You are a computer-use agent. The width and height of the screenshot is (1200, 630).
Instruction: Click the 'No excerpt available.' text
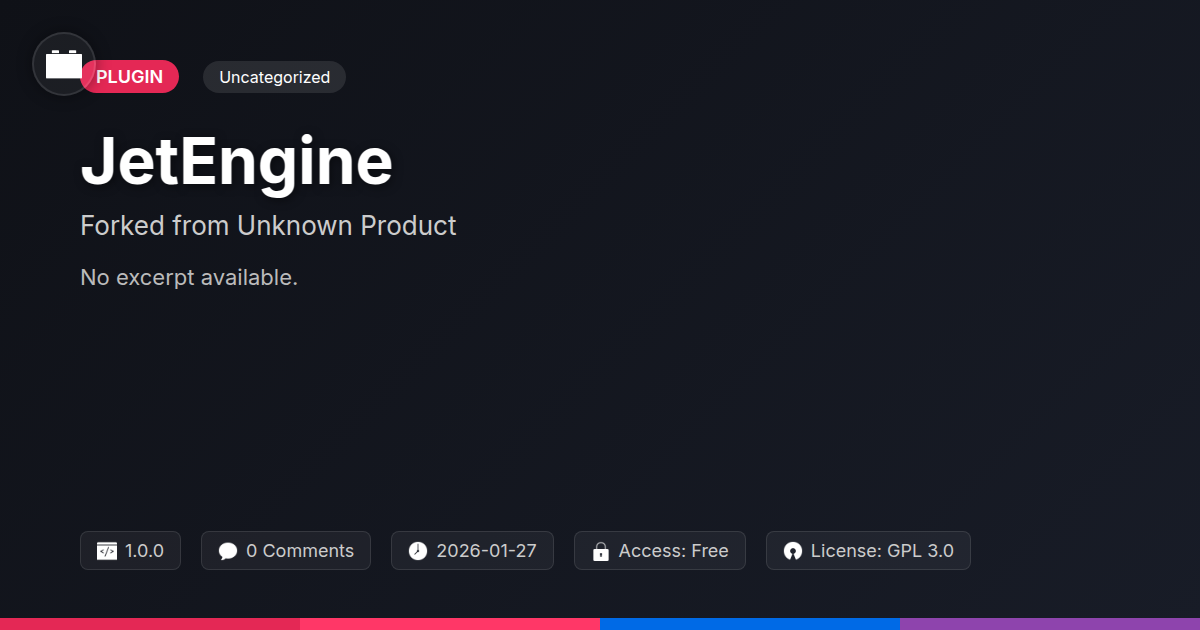click(189, 278)
